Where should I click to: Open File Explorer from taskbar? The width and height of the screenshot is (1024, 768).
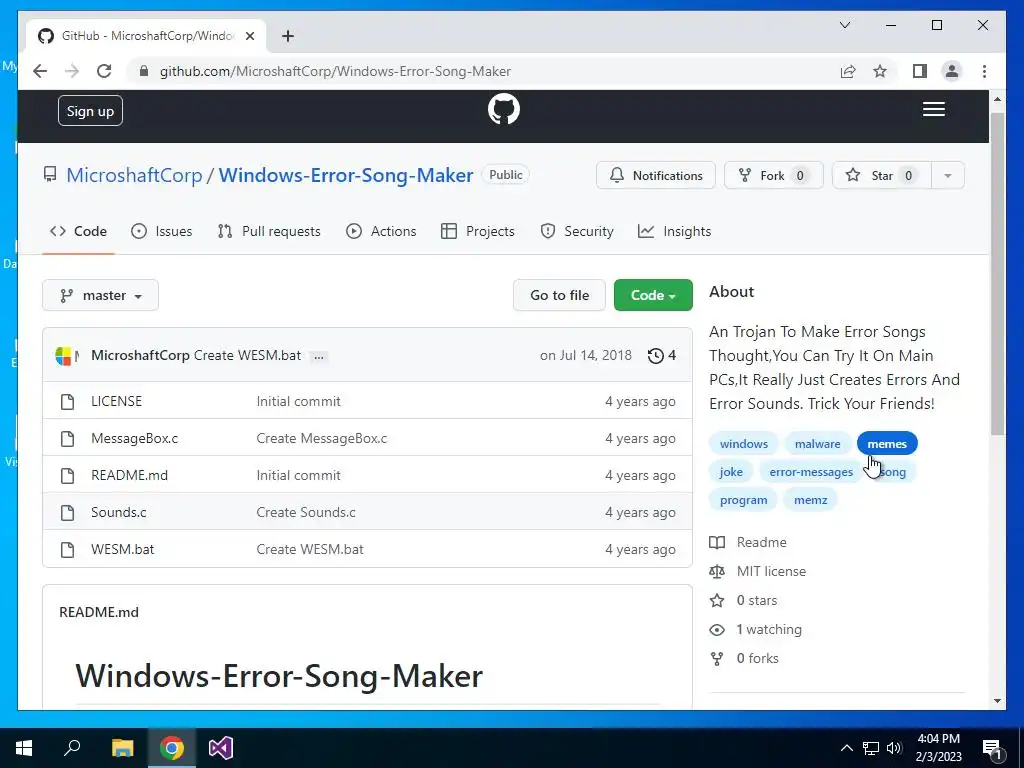click(122, 748)
